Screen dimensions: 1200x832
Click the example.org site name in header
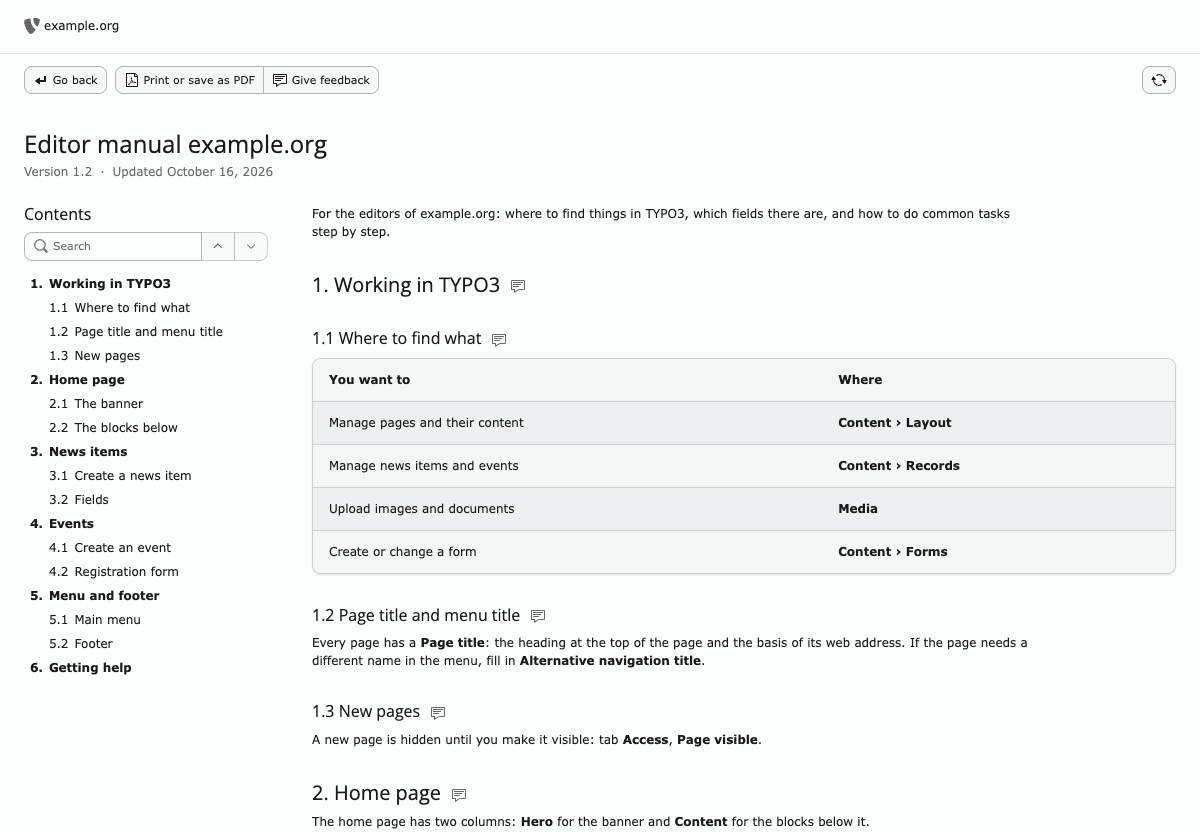[82, 26]
